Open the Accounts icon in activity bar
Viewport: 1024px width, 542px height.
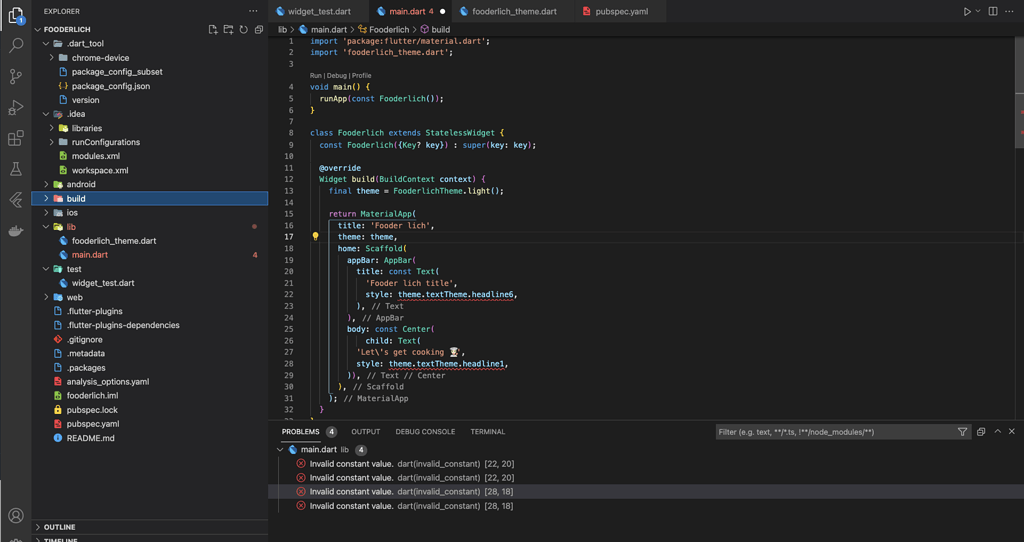click(x=16, y=516)
